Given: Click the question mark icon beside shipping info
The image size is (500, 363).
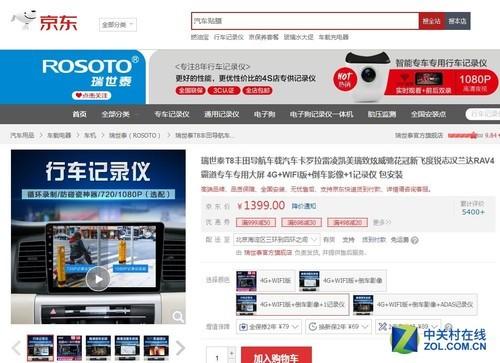Looking at the screenshot, I should [415, 240].
